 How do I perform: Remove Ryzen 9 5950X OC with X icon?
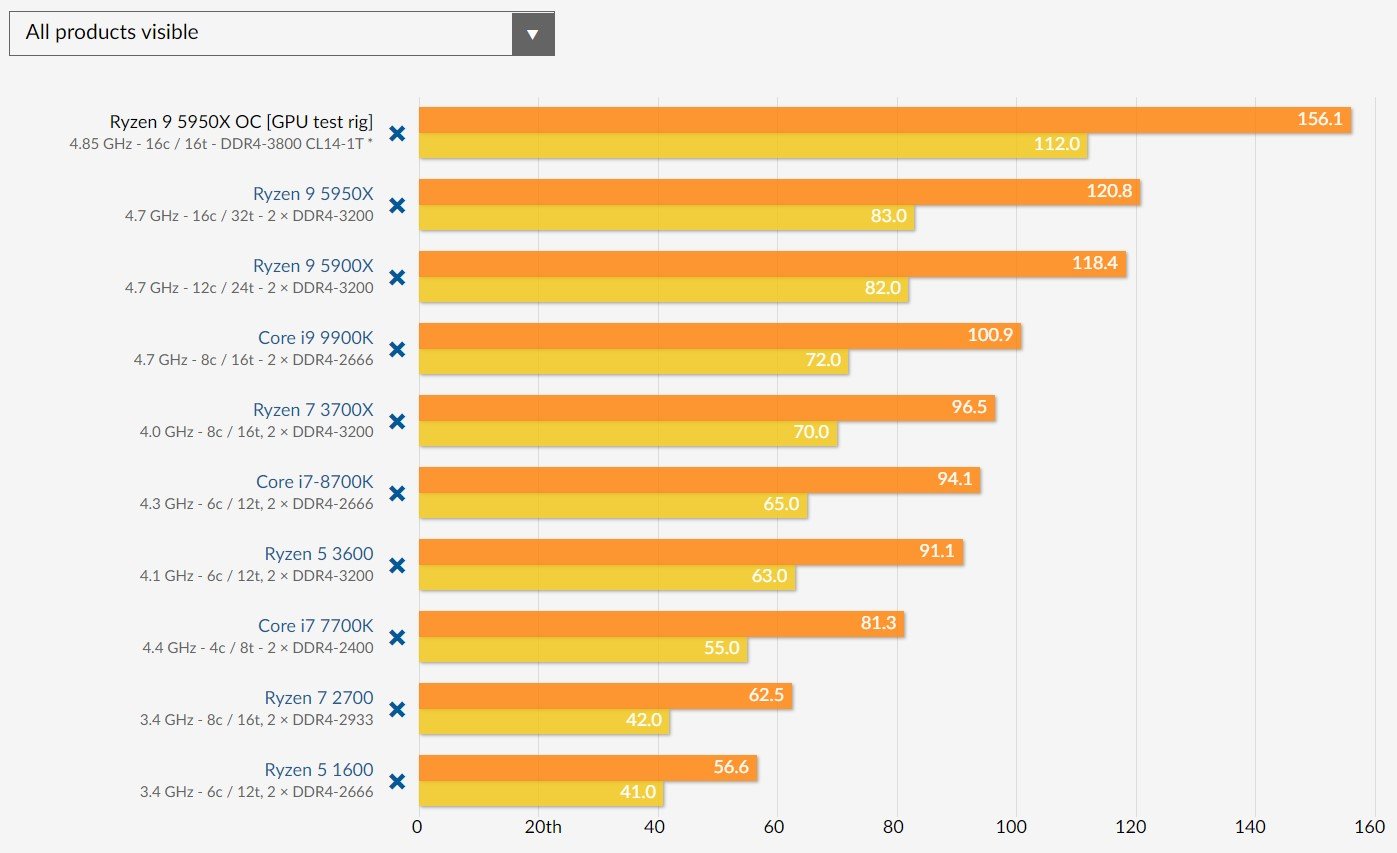[397, 133]
